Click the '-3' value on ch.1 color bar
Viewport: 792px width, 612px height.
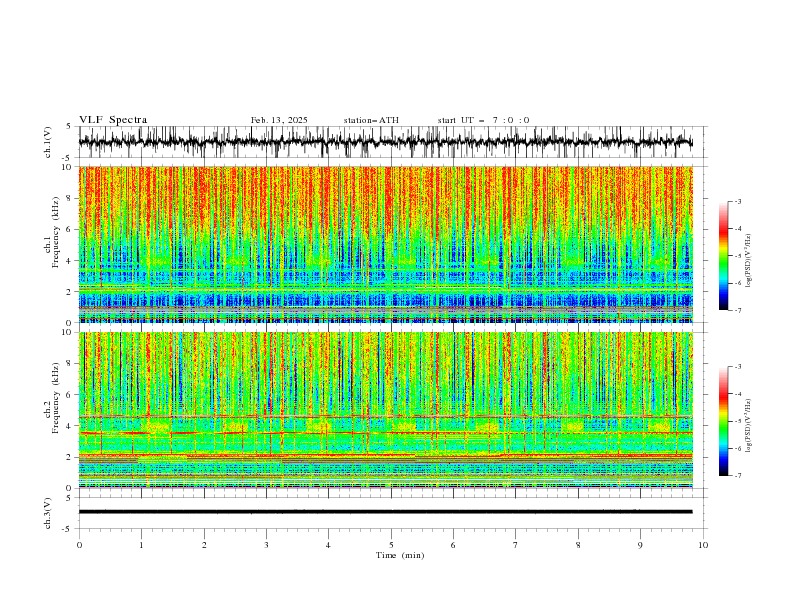[738, 201]
